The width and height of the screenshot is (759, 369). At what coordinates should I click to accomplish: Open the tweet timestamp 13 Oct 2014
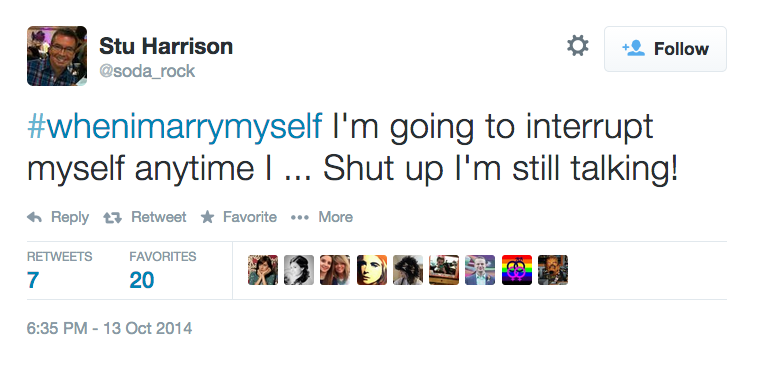click(x=109, y=329)
